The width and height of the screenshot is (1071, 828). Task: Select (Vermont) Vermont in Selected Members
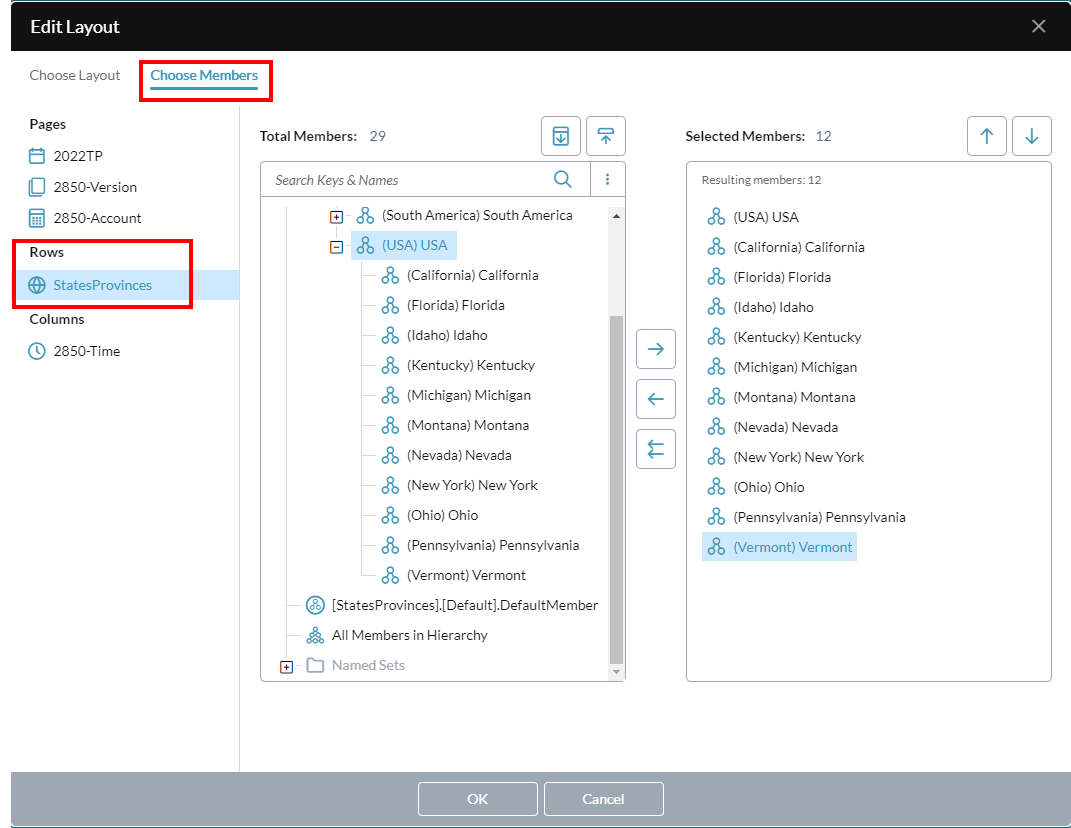779,547
